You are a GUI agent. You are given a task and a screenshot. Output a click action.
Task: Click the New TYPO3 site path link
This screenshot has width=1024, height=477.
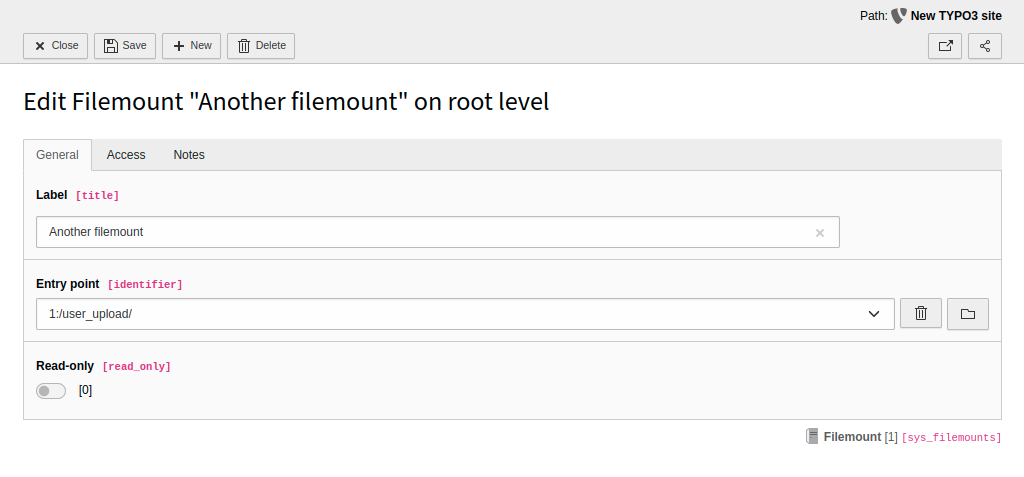(956, 16)
